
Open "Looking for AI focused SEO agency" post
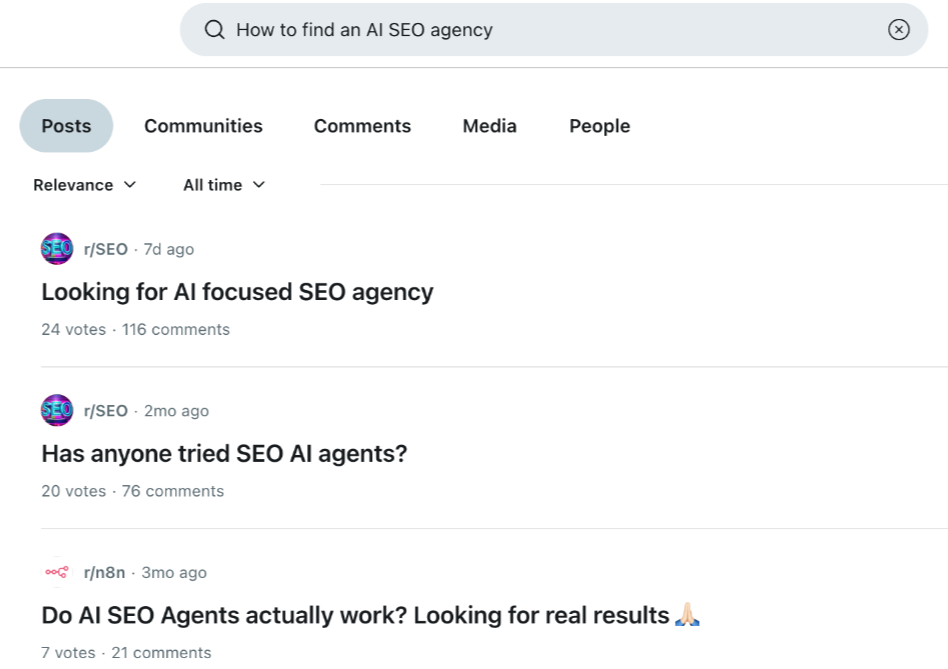[237, 292]
